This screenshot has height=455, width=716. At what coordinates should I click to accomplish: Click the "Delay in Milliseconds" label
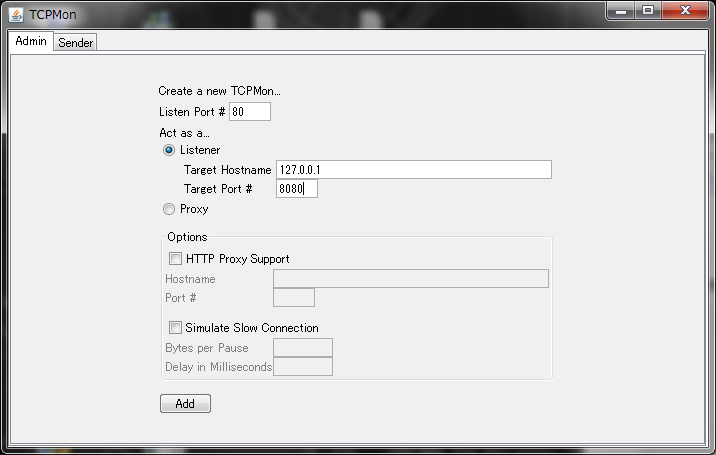click(219, 367)
